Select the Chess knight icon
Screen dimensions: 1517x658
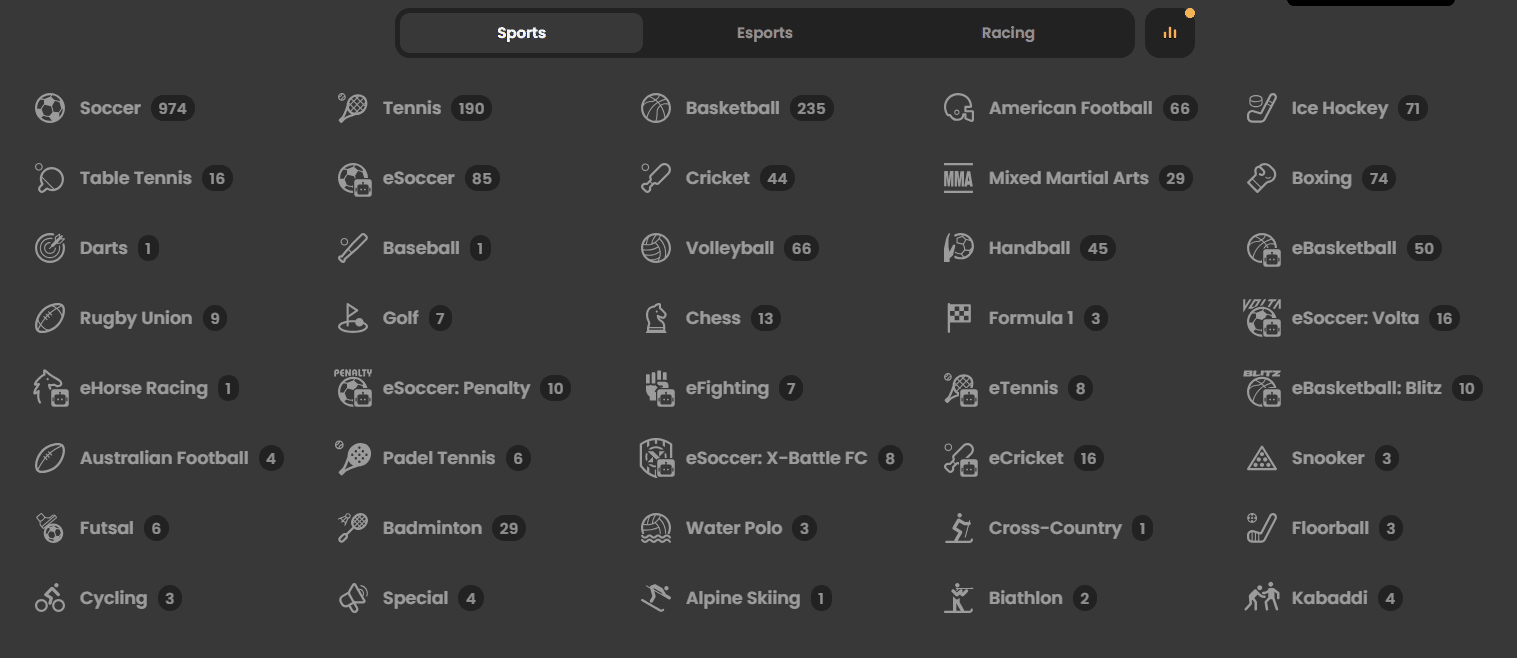point(656,317)
